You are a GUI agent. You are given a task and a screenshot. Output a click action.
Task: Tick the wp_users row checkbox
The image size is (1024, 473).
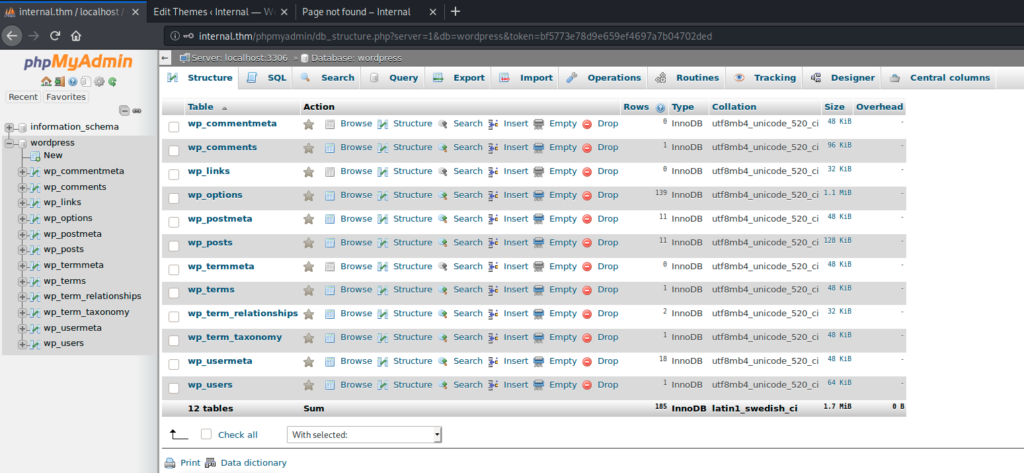174,388
